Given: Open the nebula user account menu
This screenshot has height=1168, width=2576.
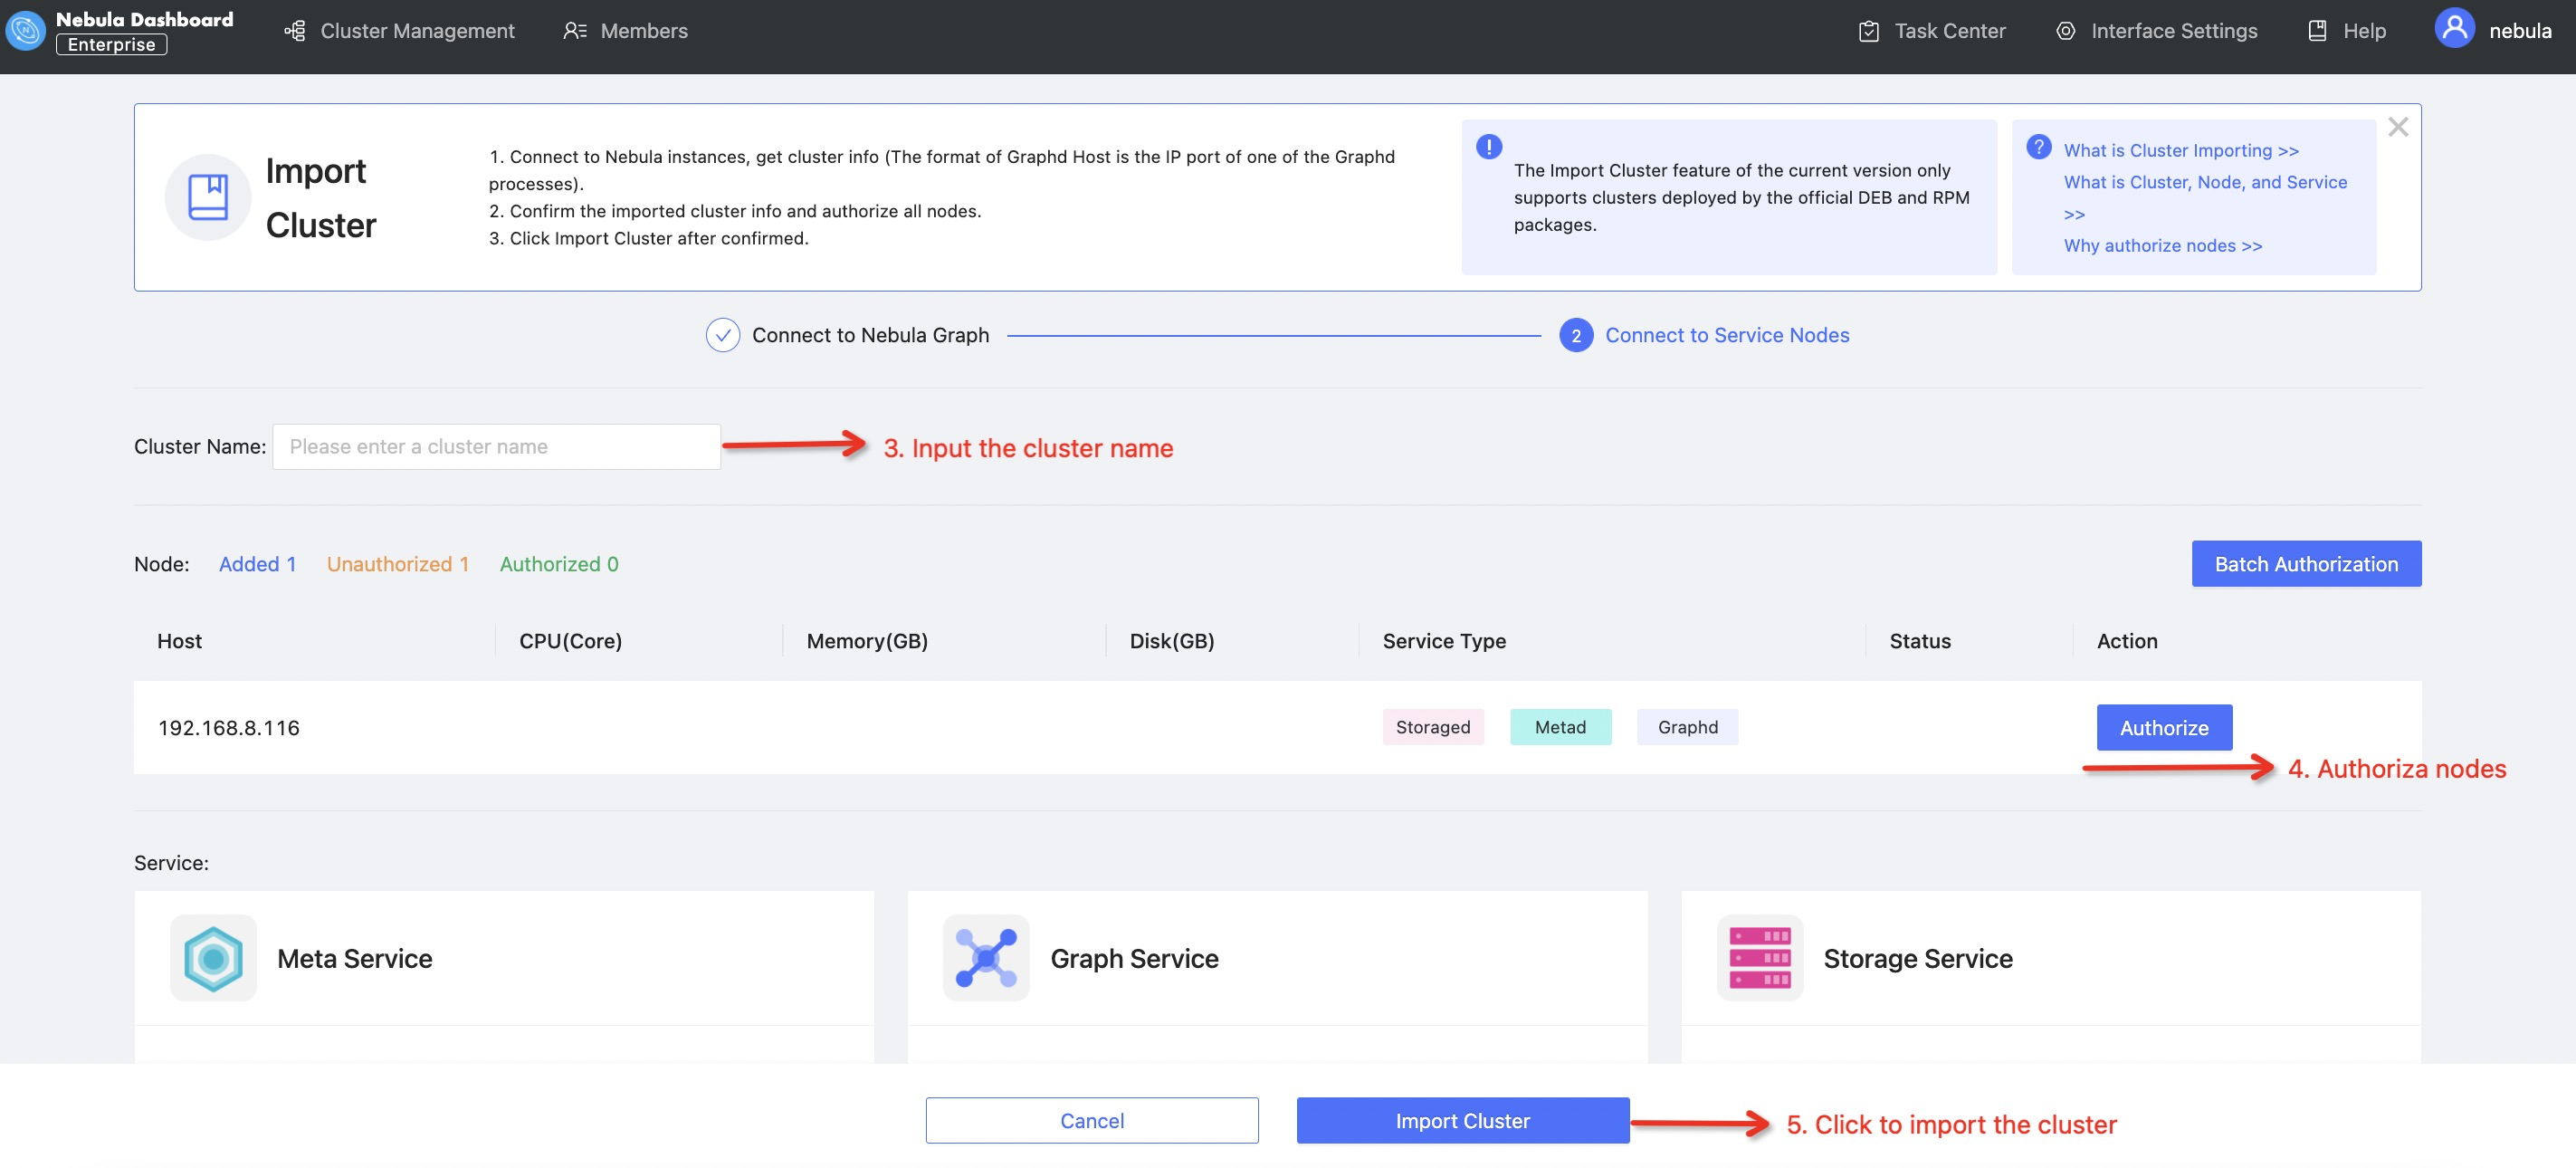Looking at the screenshot, I should pyautogui.click(x=2493, y=30).
